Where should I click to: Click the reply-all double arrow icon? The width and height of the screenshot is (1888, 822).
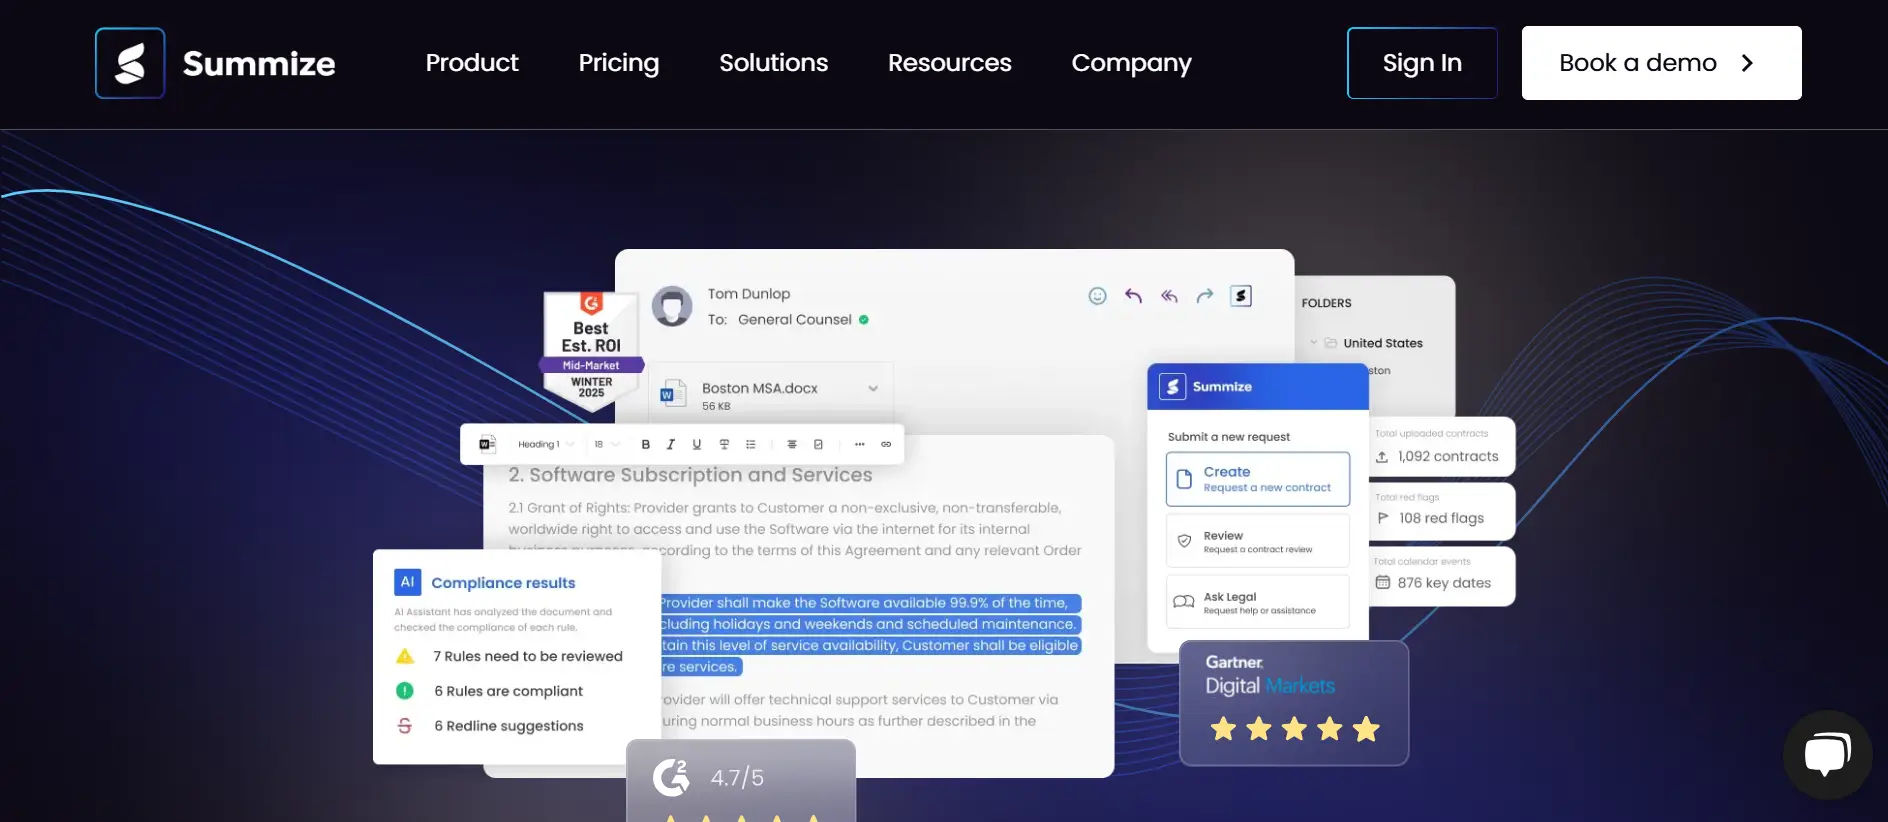tap(1169, 296)
